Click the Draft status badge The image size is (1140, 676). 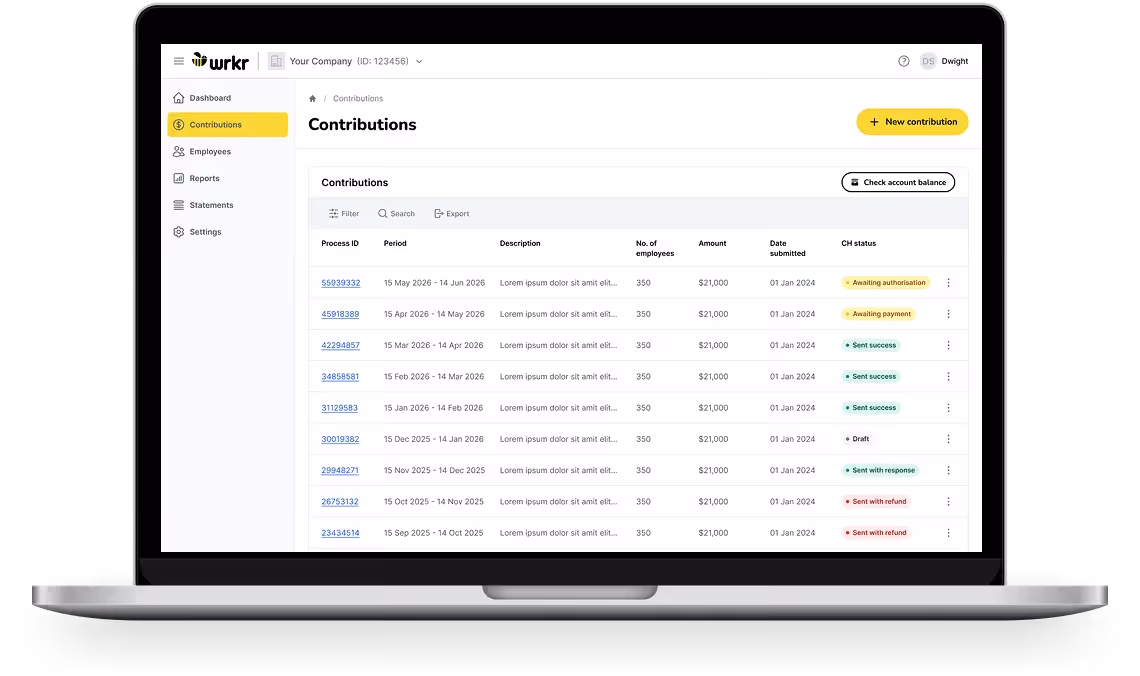857,439
